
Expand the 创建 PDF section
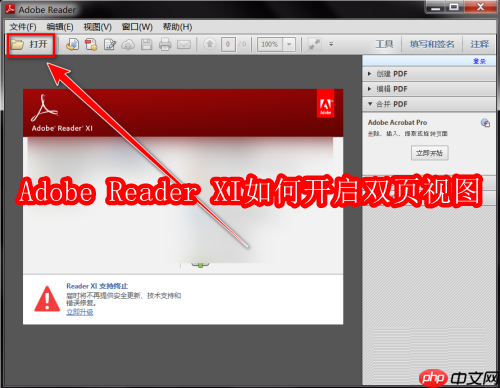pyautogui.click(x=429, y=74)
